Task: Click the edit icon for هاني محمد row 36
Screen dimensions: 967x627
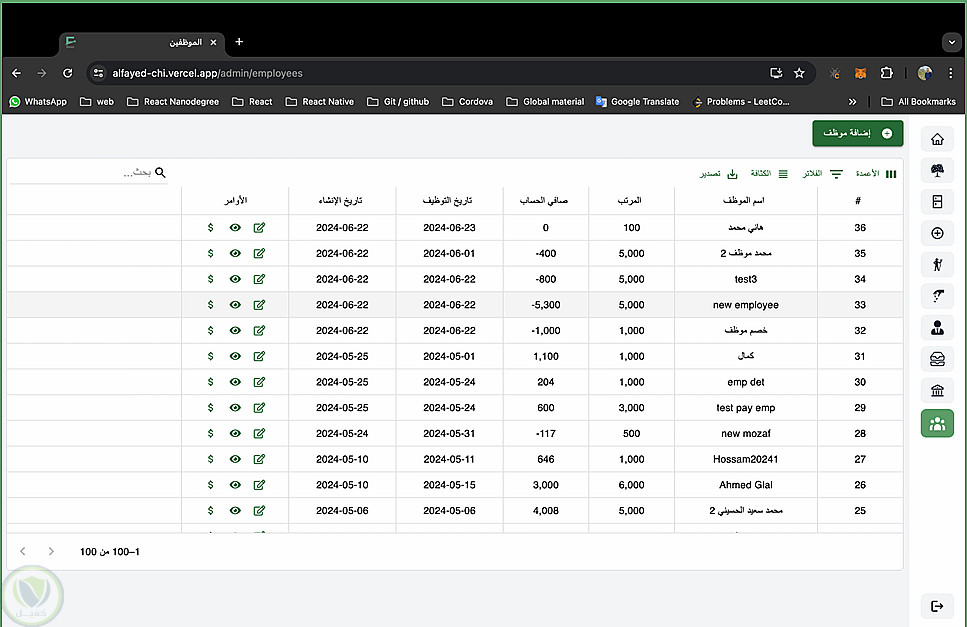Action: [259, 227]
